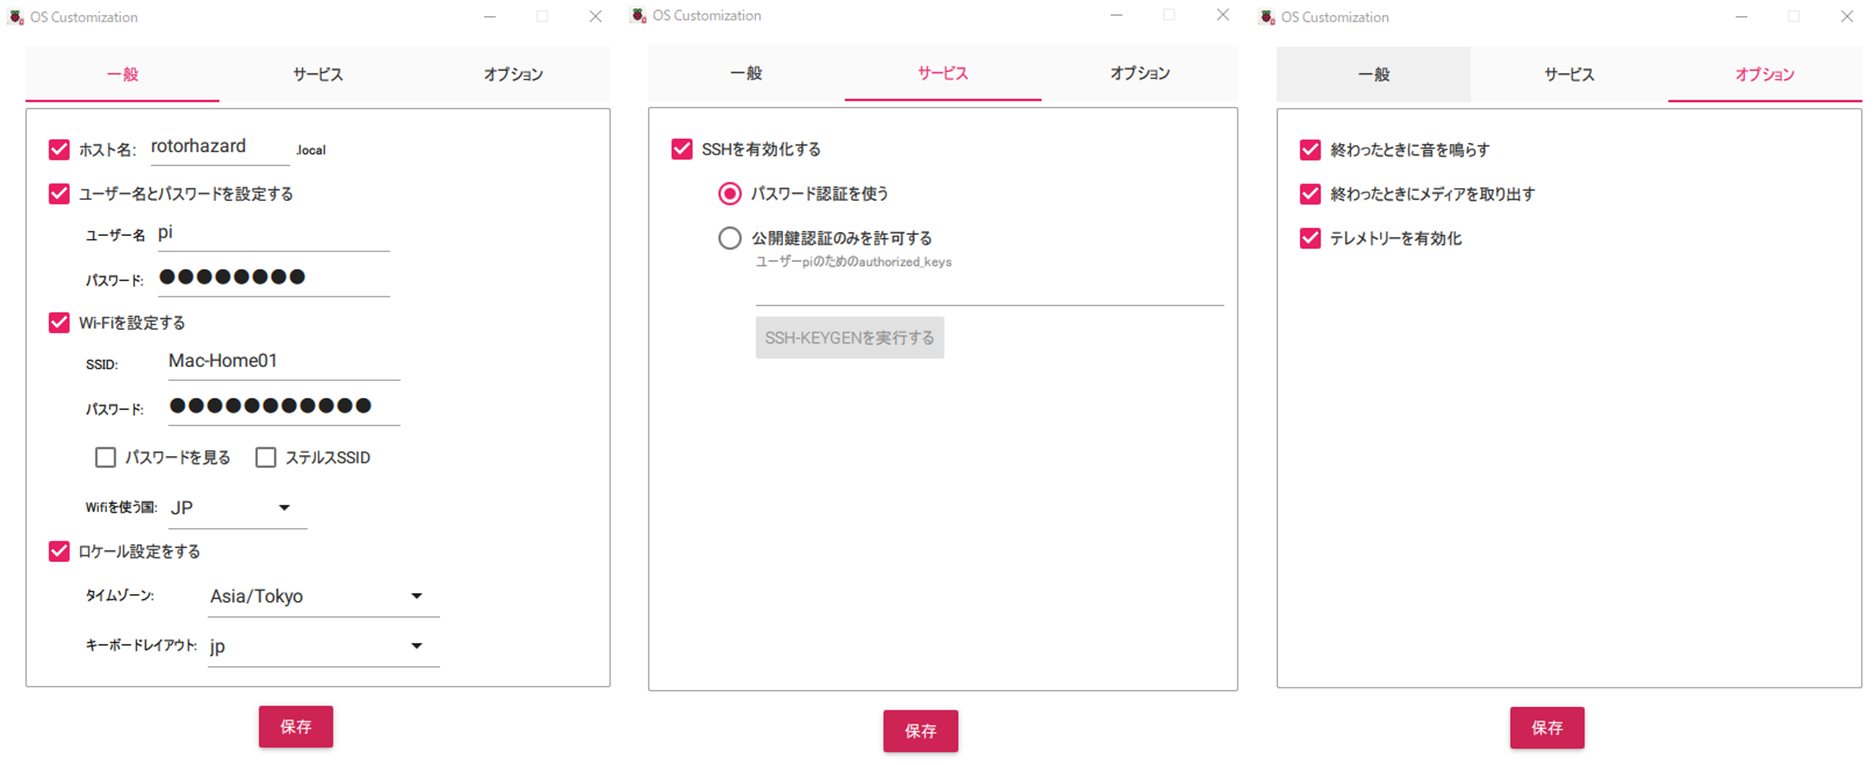Close the right OS Customization window
Screen dimensions: 1874x765
tap(1847, 17)
